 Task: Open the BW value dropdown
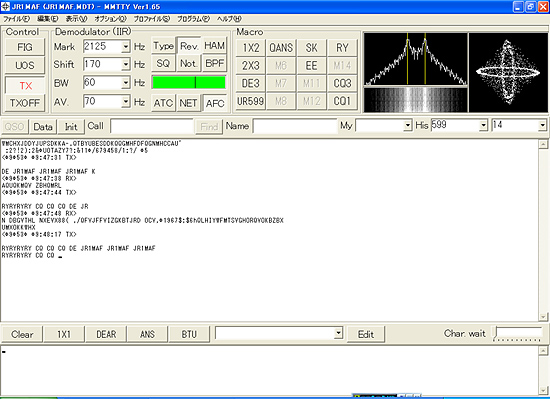click(126, 83)
